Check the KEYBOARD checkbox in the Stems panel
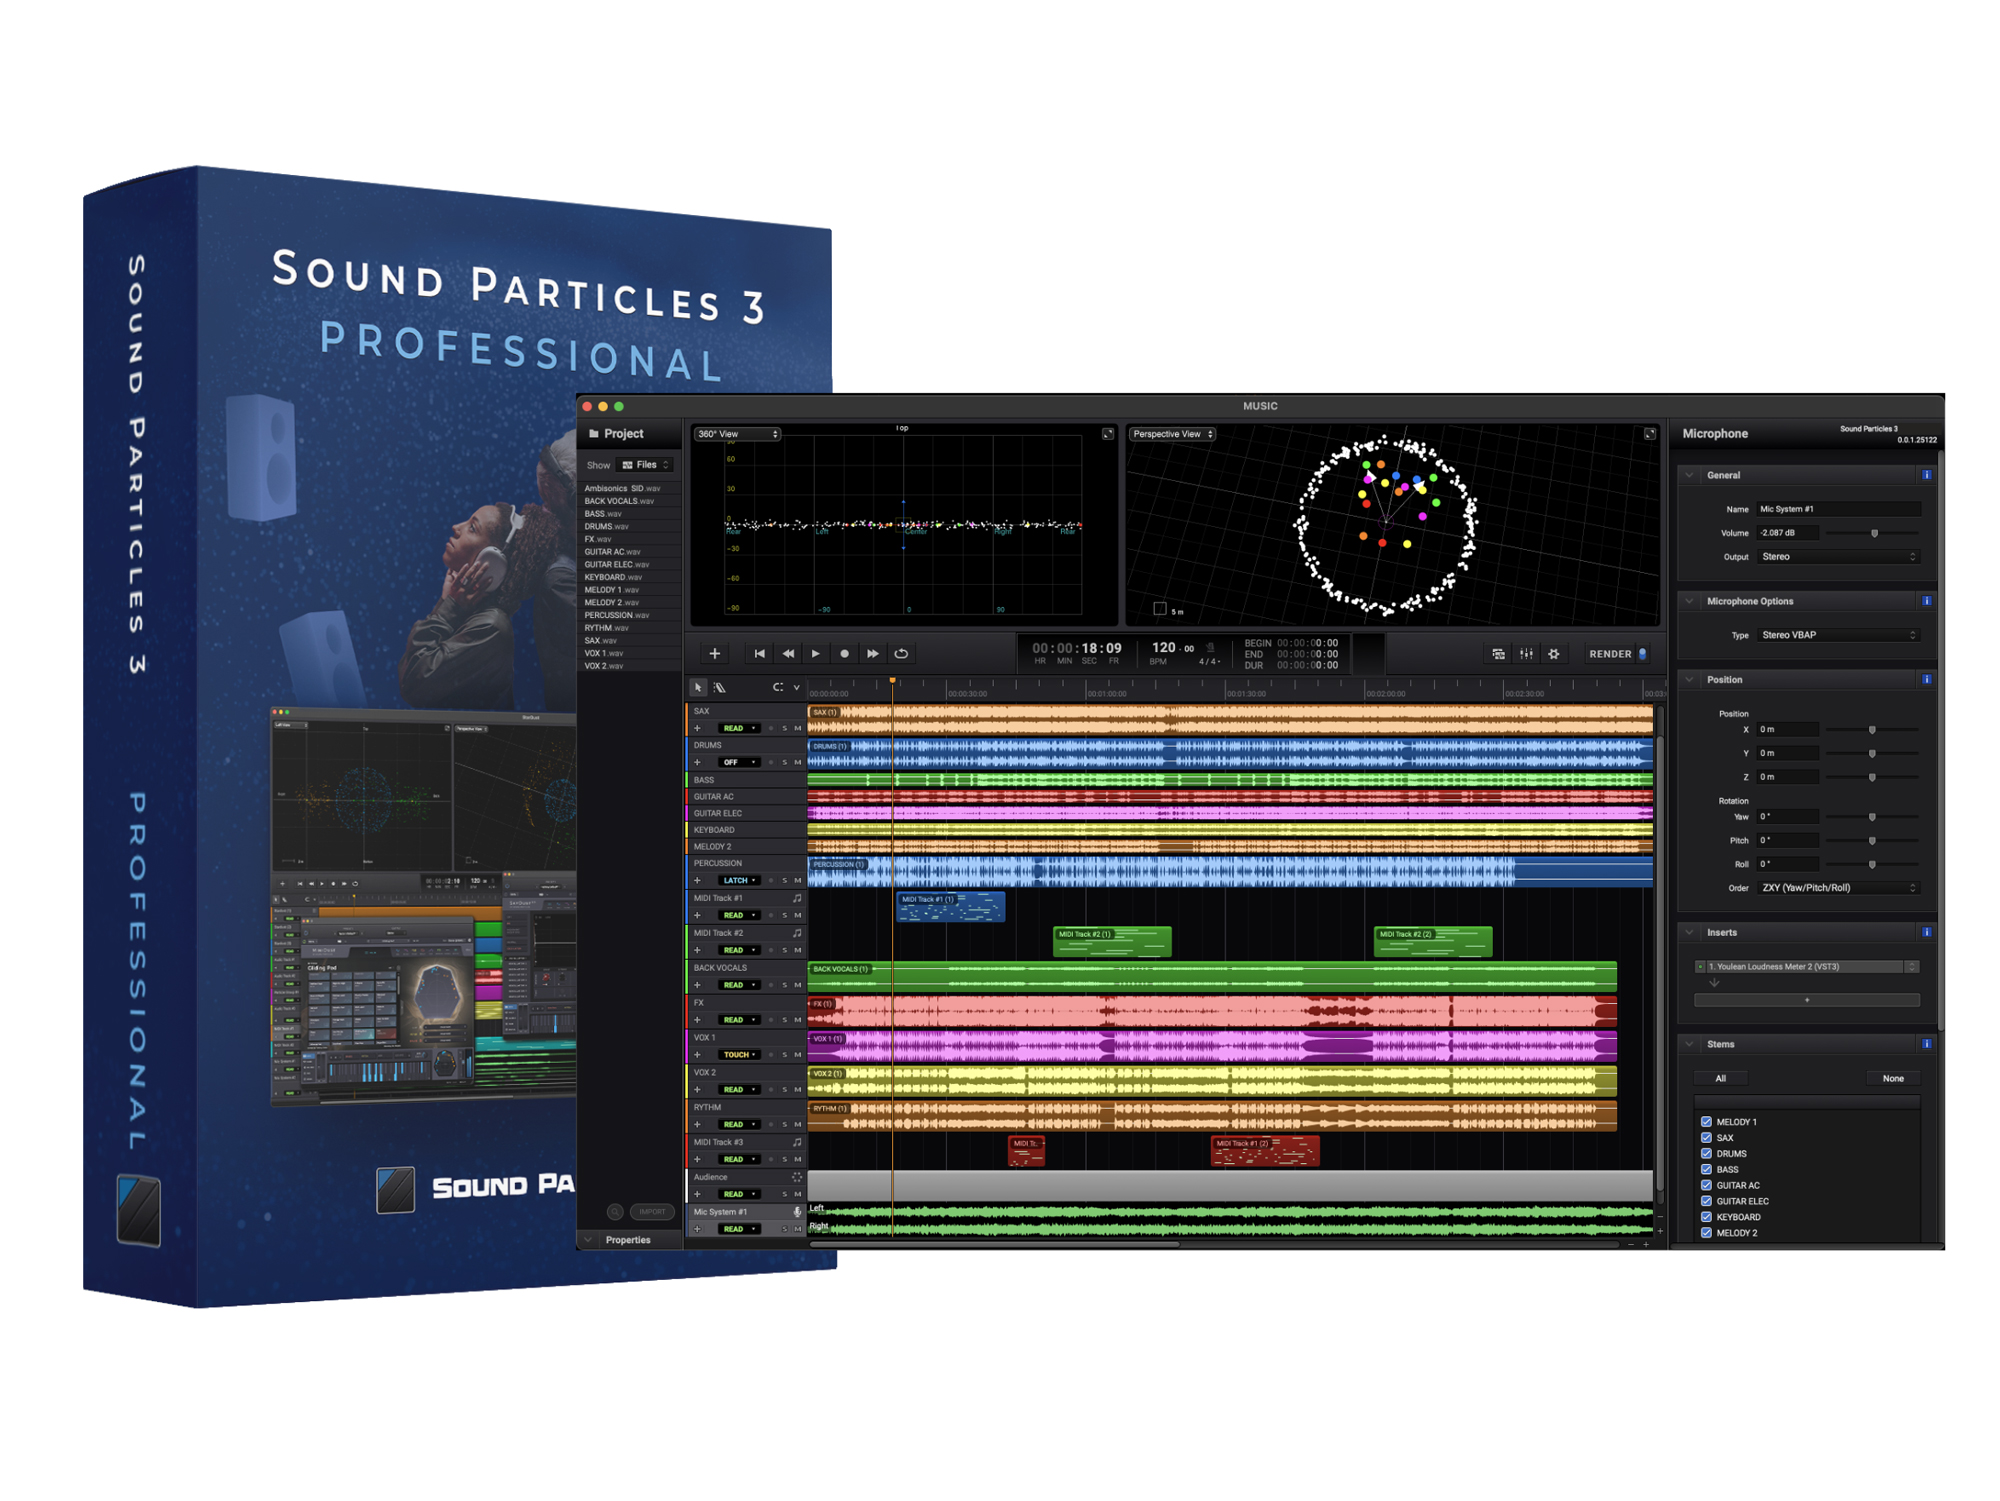 [x=1708, y=1216]
